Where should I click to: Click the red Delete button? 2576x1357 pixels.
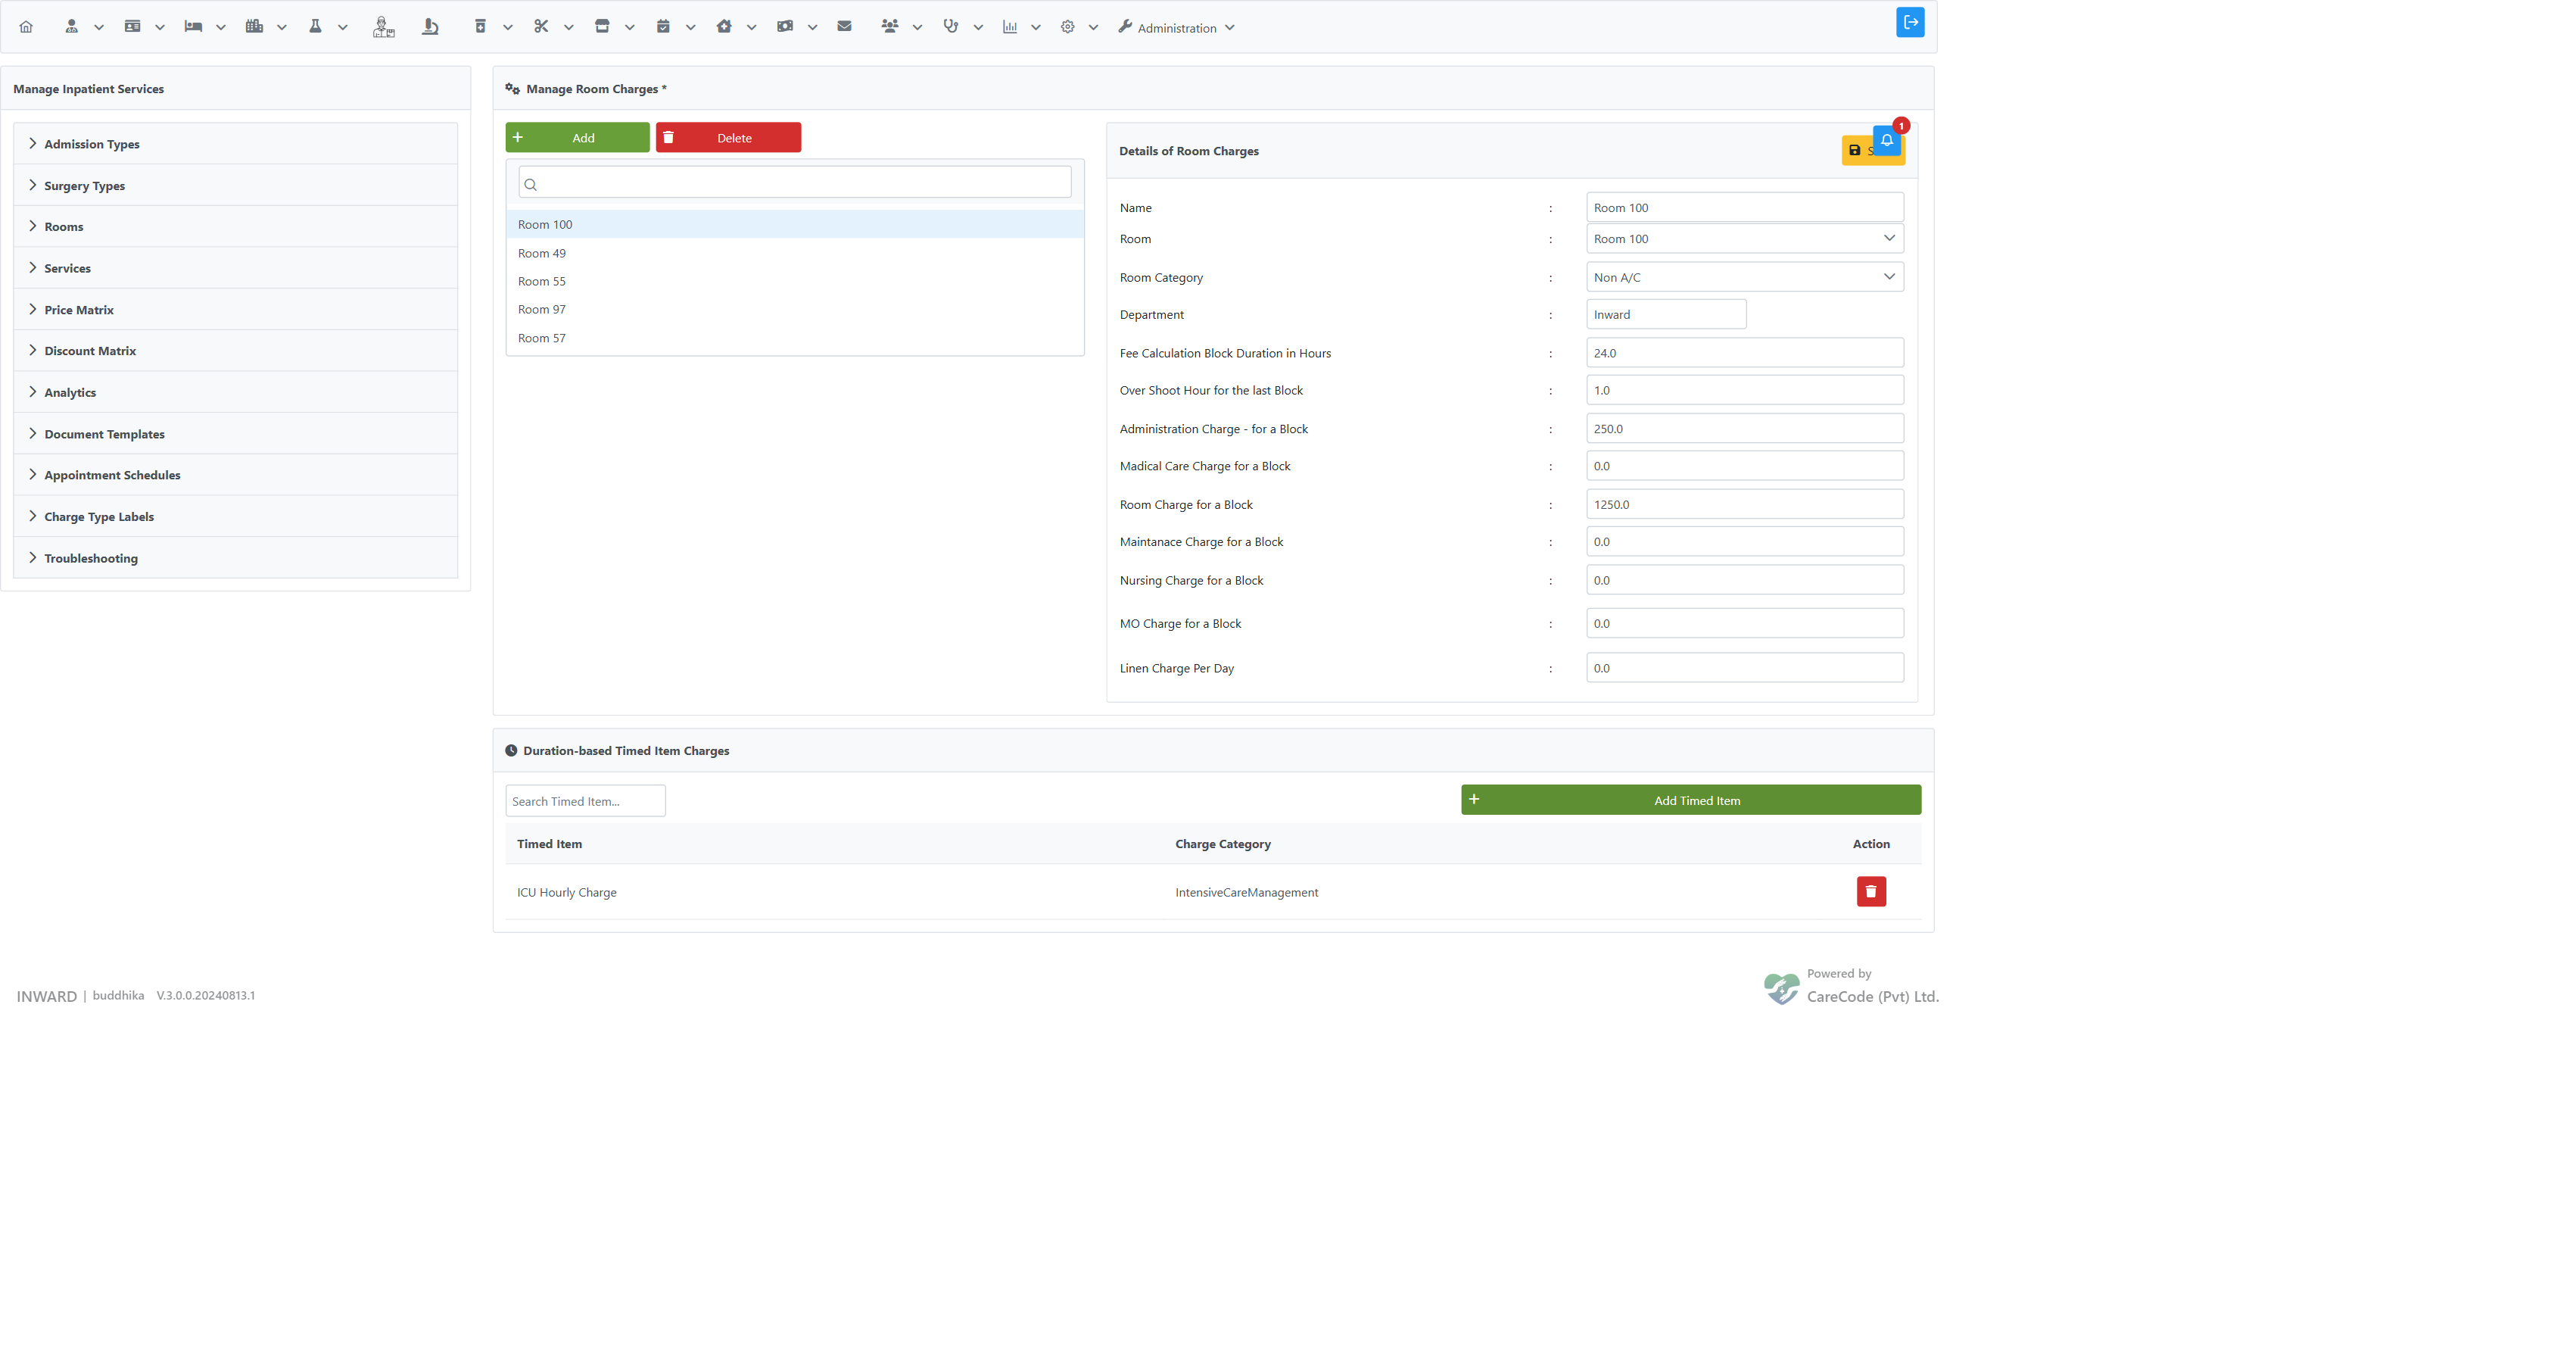click(728, 138)
